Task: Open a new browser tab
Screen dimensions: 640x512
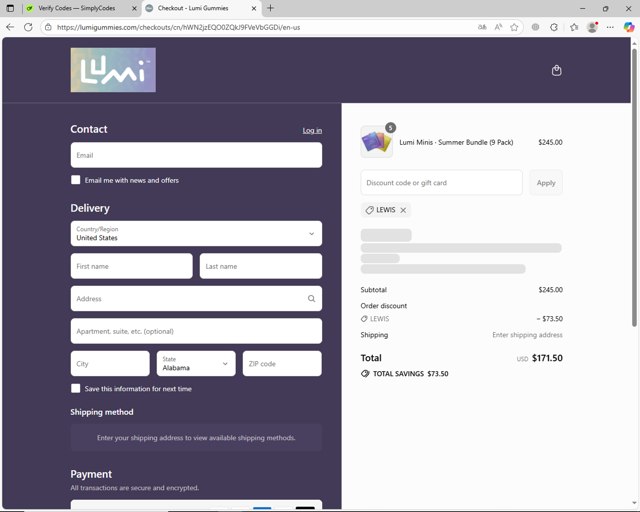Action: pyautogui.click(x=270, y=8)
